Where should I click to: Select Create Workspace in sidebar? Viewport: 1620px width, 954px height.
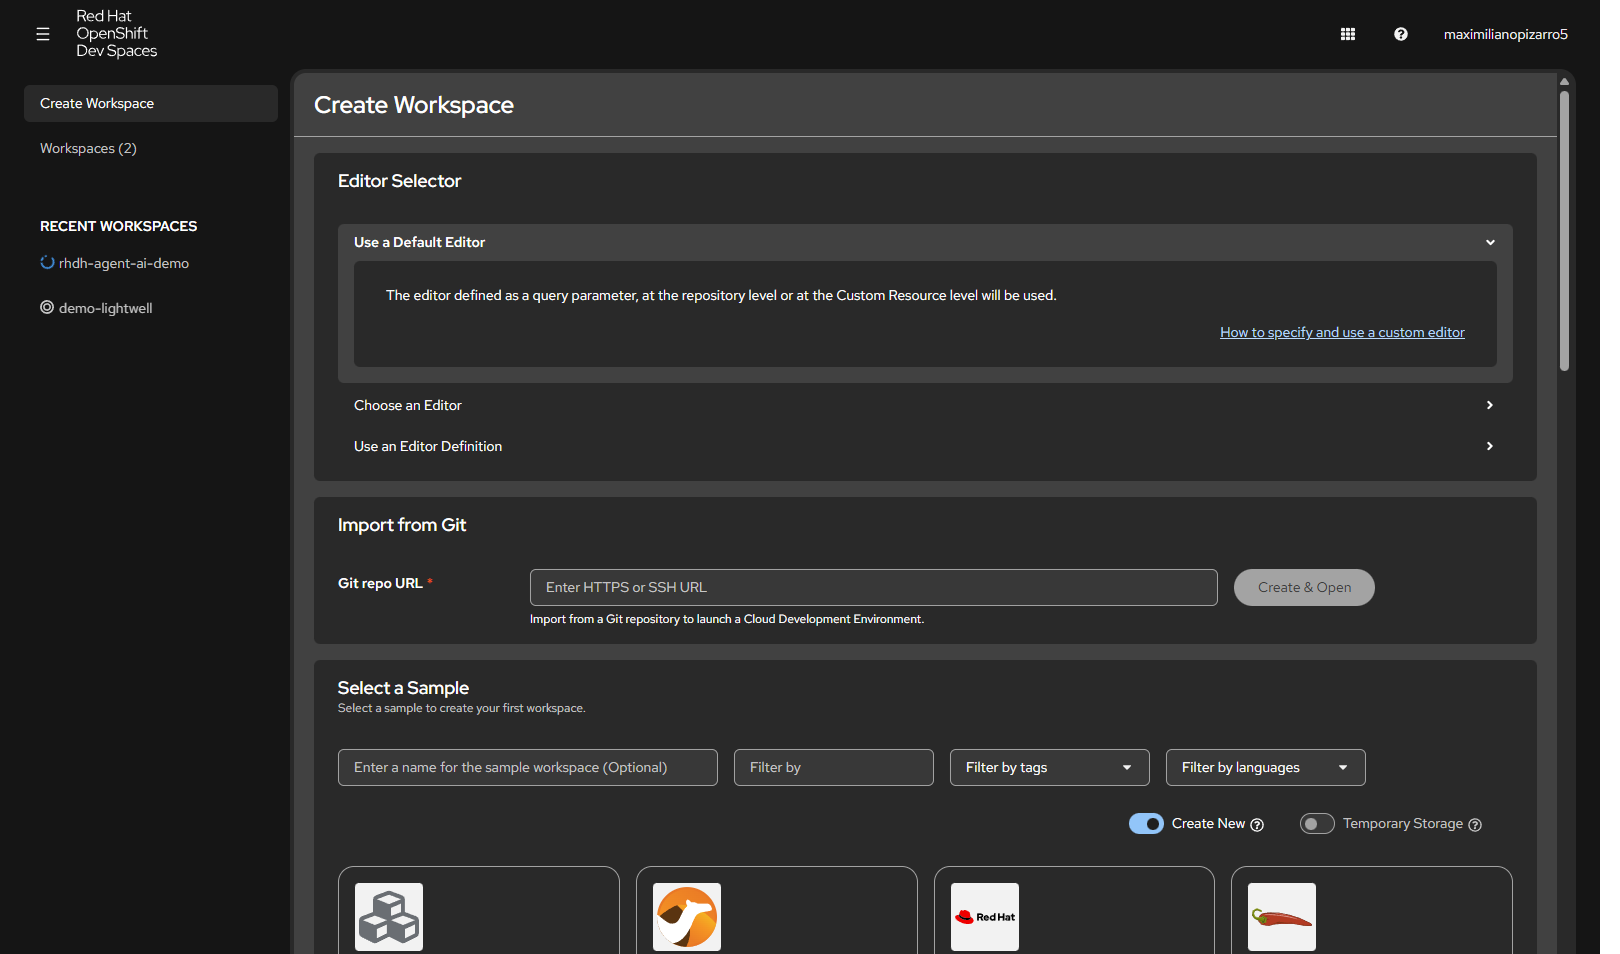click(x=151, y=103)
